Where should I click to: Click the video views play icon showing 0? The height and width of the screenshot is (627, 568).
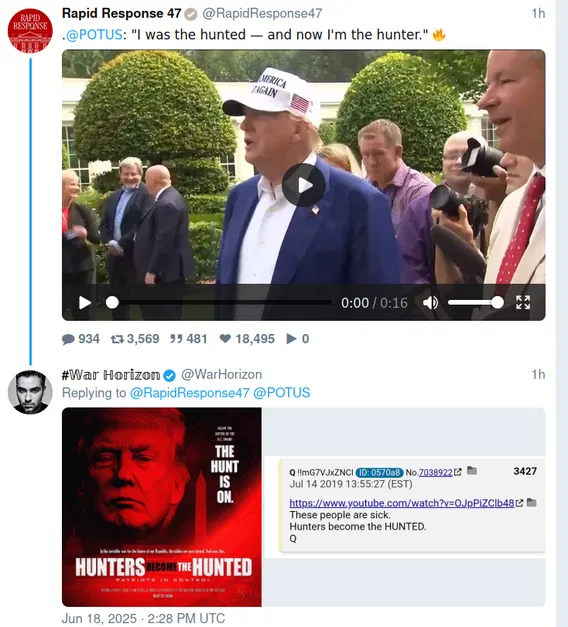(x=292, y=339)
